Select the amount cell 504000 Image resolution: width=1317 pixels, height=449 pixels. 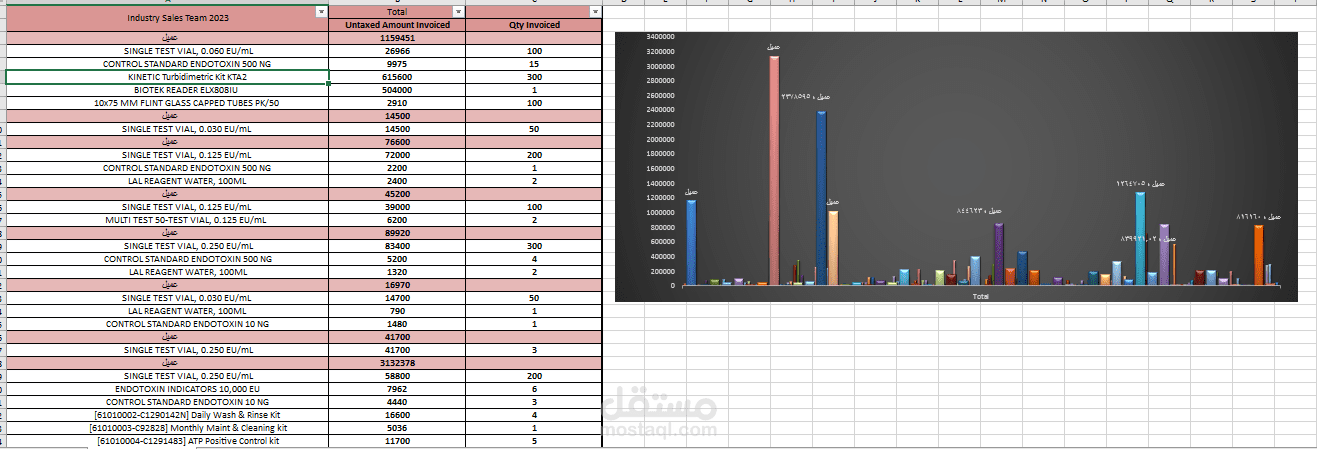pyautogui.click(x=397, y=89)
